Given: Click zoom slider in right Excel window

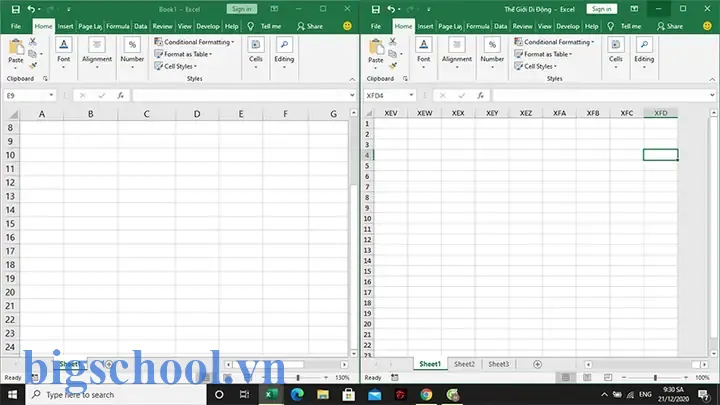Looking at the screenshot, I should point(655,377).
